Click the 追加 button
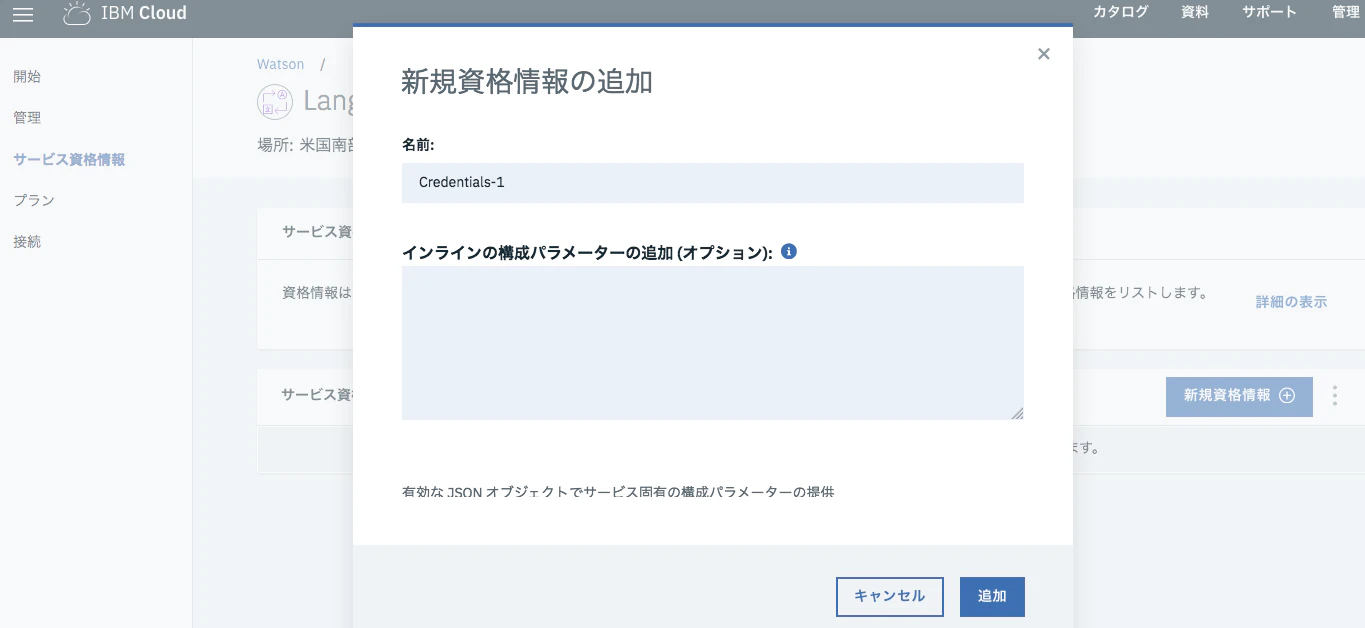1365x628 pixels. [x=992, y=597]
